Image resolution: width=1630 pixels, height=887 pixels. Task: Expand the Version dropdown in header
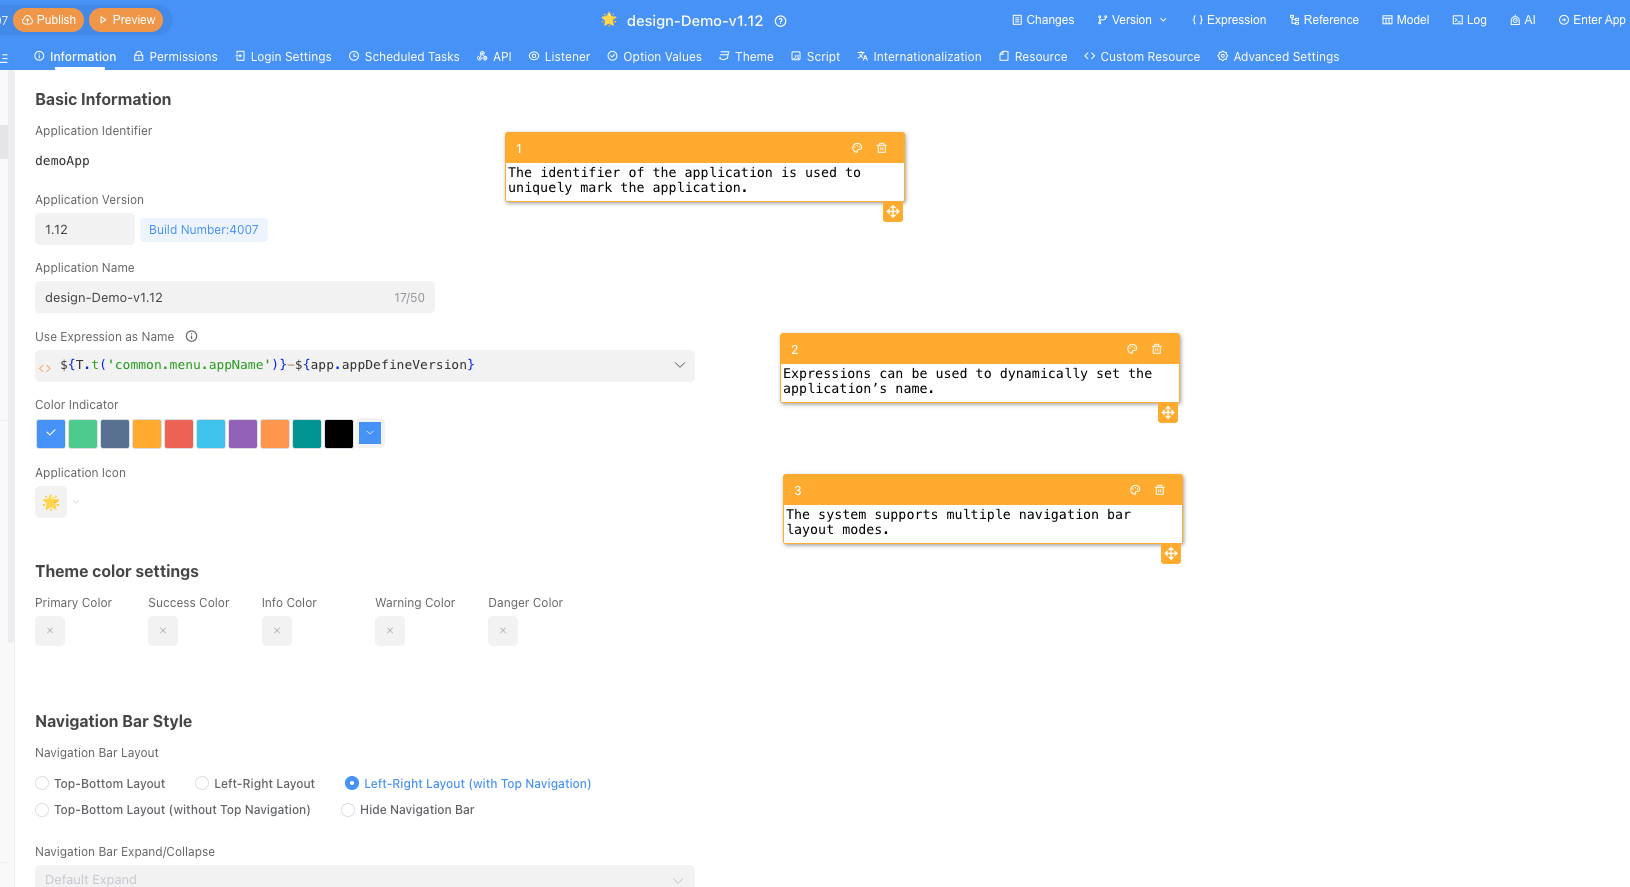click(1132, 20)
